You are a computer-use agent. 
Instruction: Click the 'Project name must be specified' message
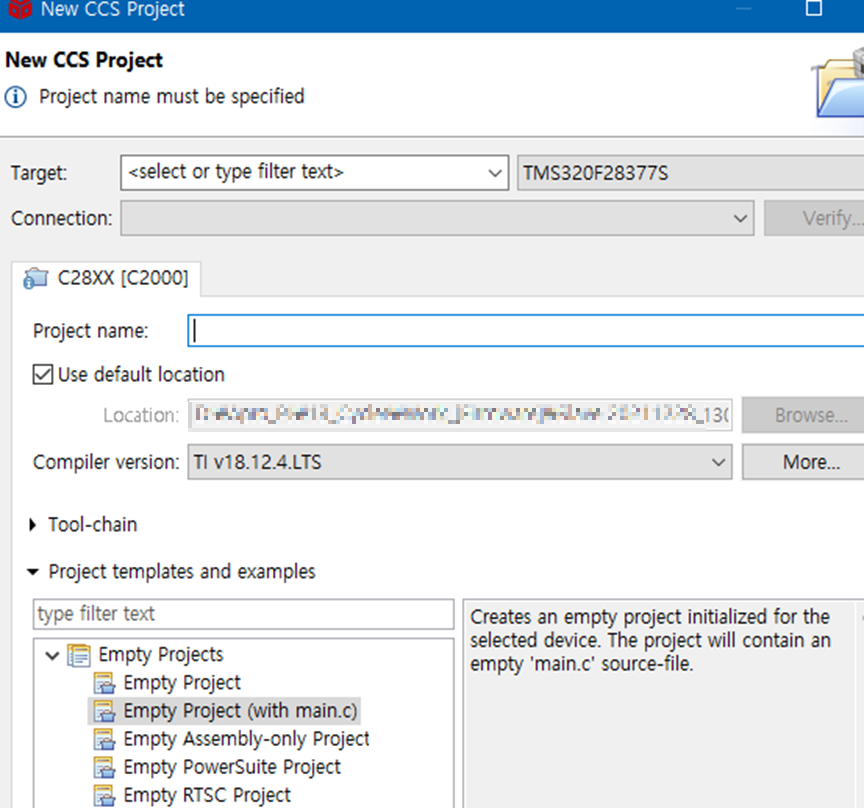[171, 96]
